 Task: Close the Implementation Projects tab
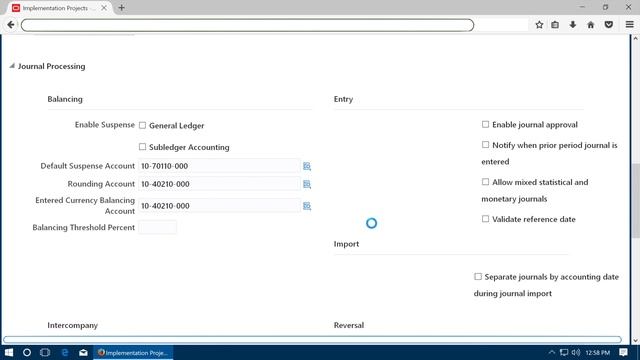pyautogui.click(x=104, y=8)
